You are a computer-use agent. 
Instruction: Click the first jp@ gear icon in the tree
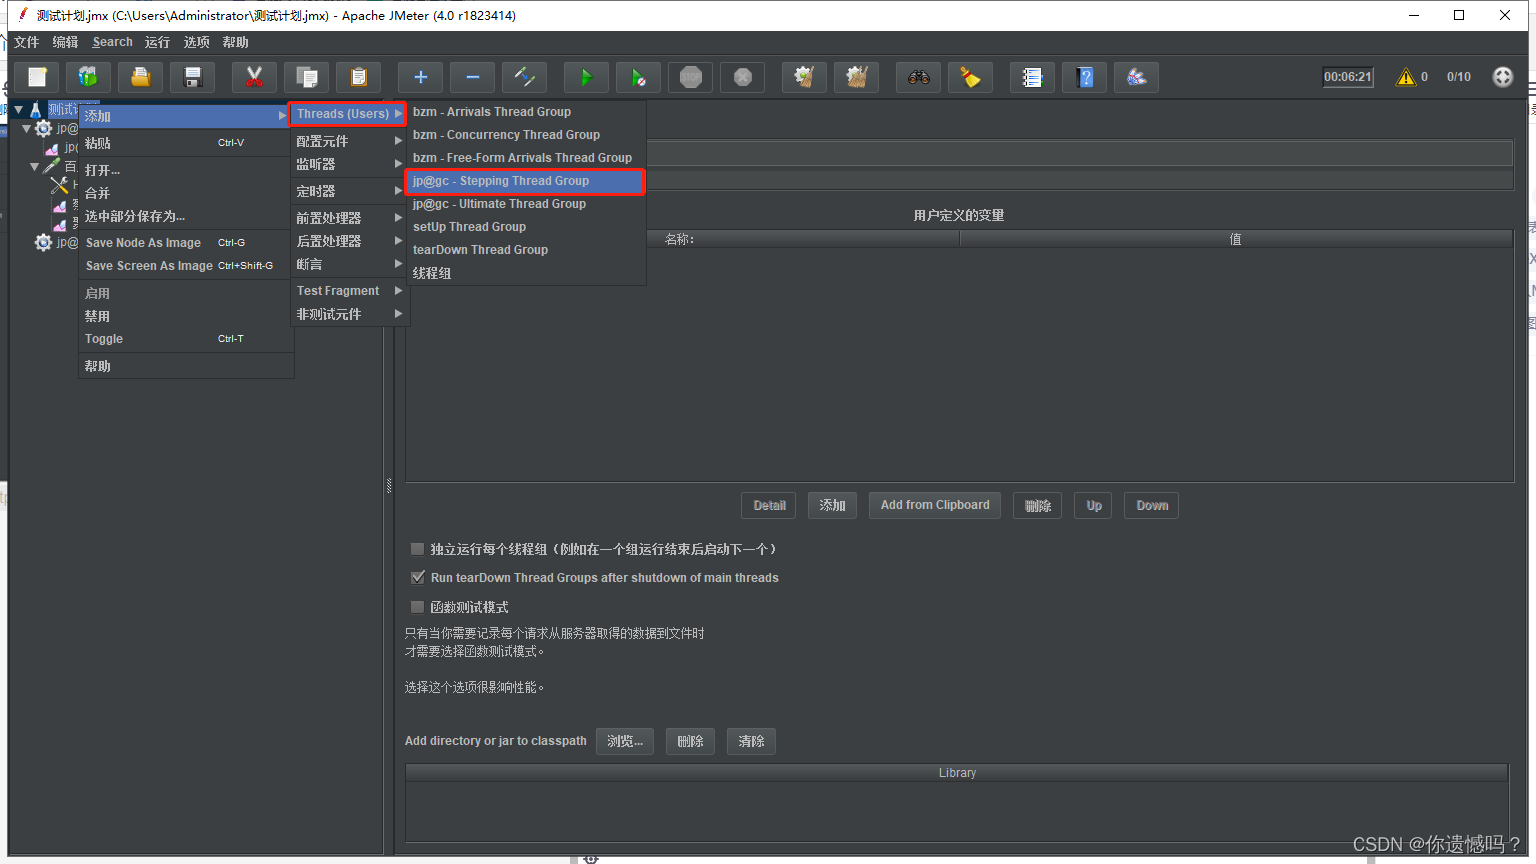[43, 128]
